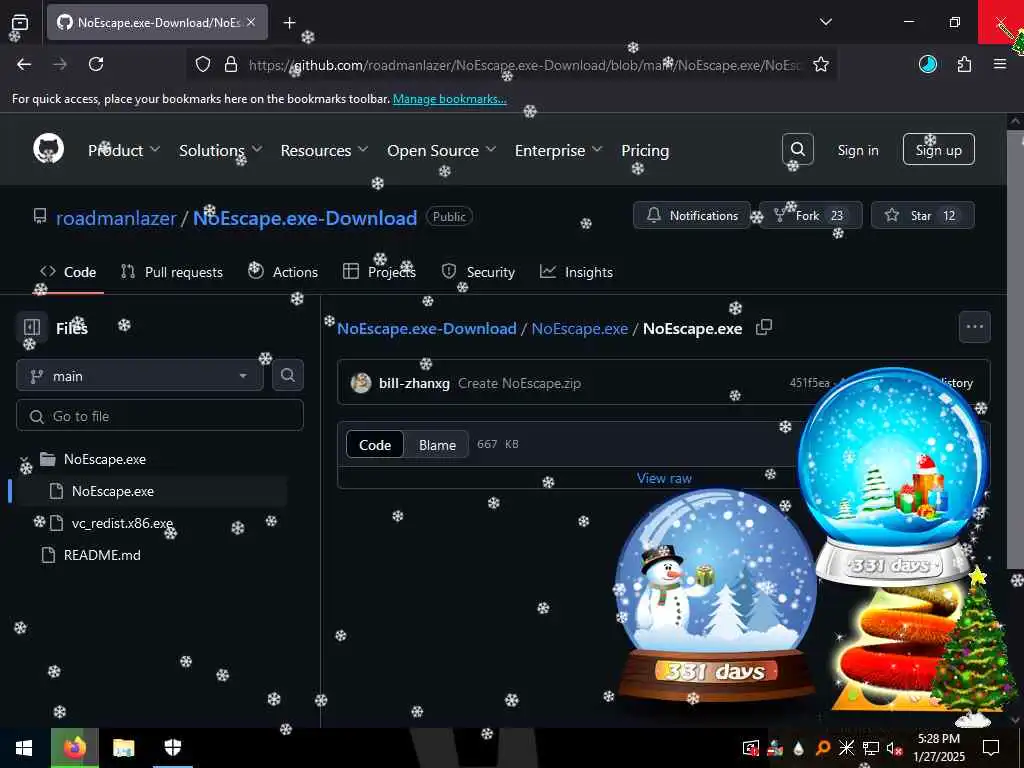Click the Notifications button
Viewport: 1024px width, 768px height.
tap(692, 215)
